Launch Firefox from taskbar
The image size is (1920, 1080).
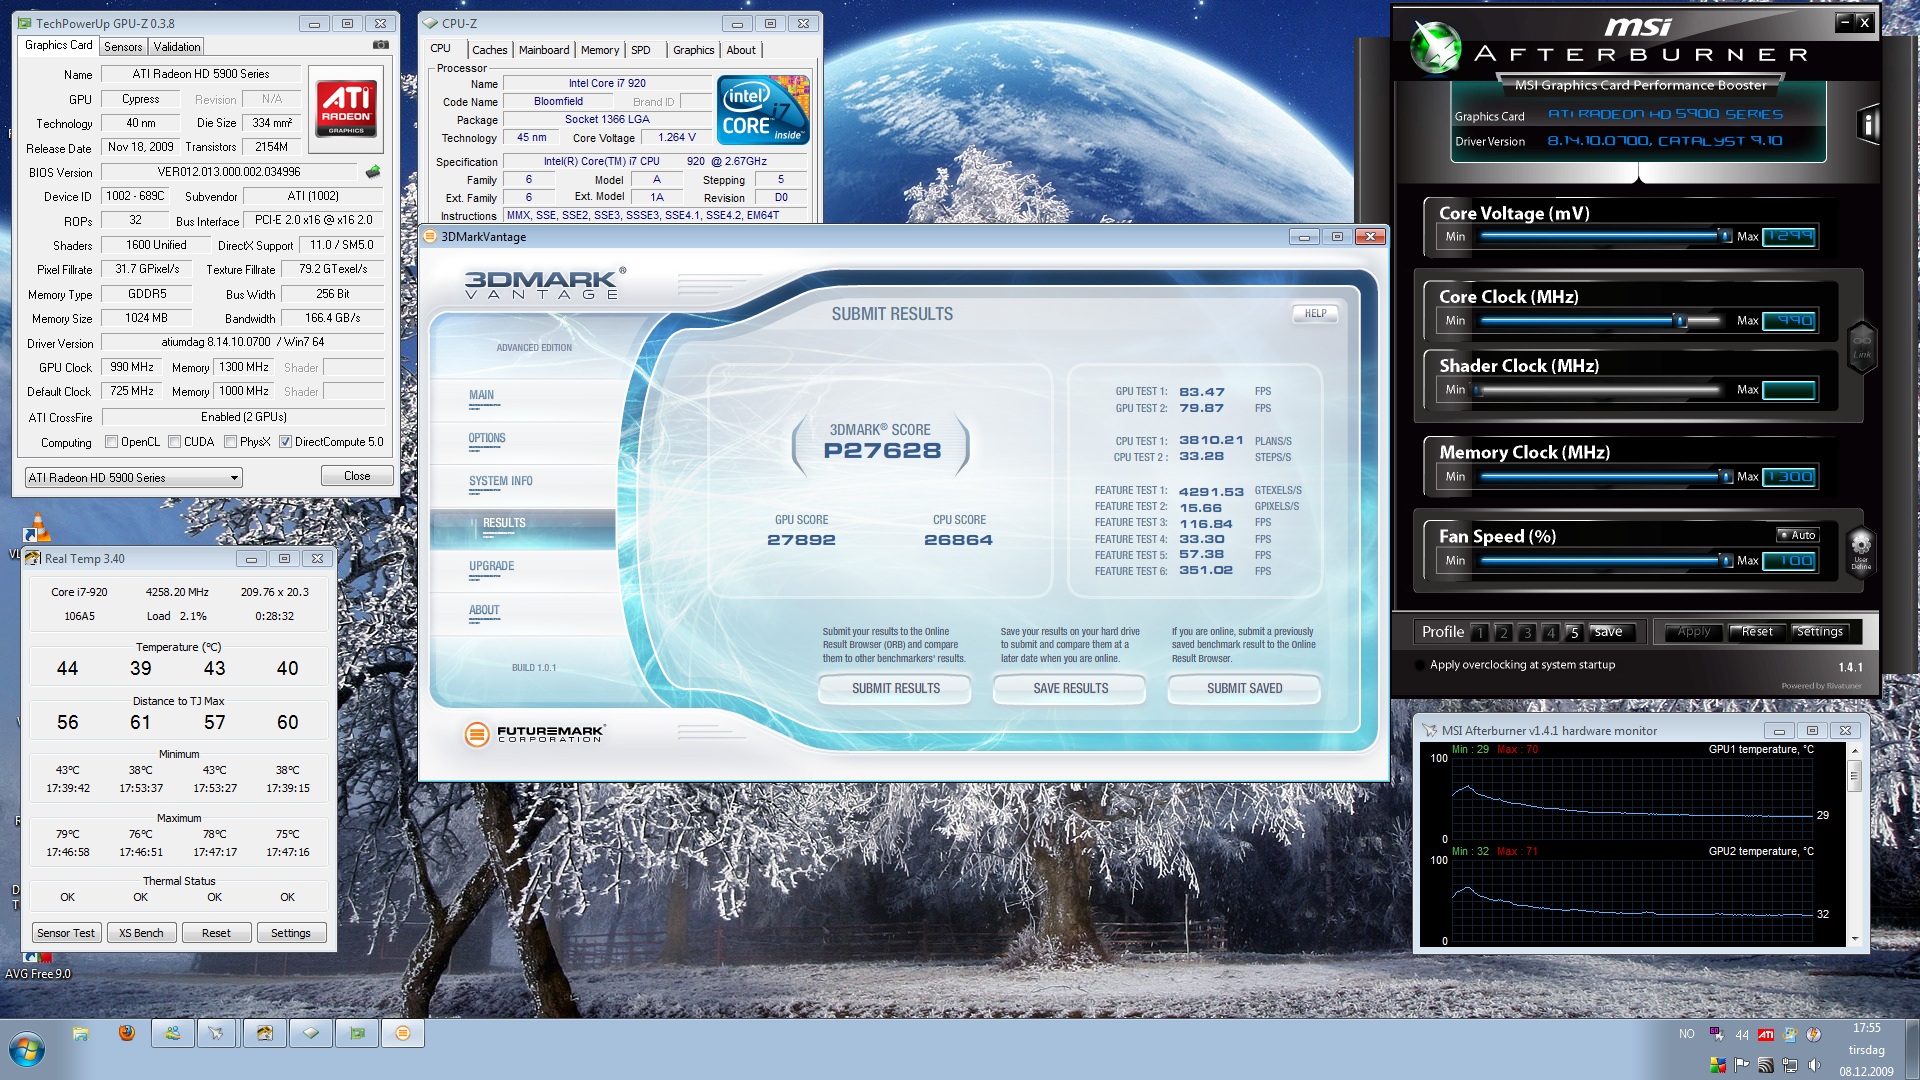click(x=127, y=1033)
